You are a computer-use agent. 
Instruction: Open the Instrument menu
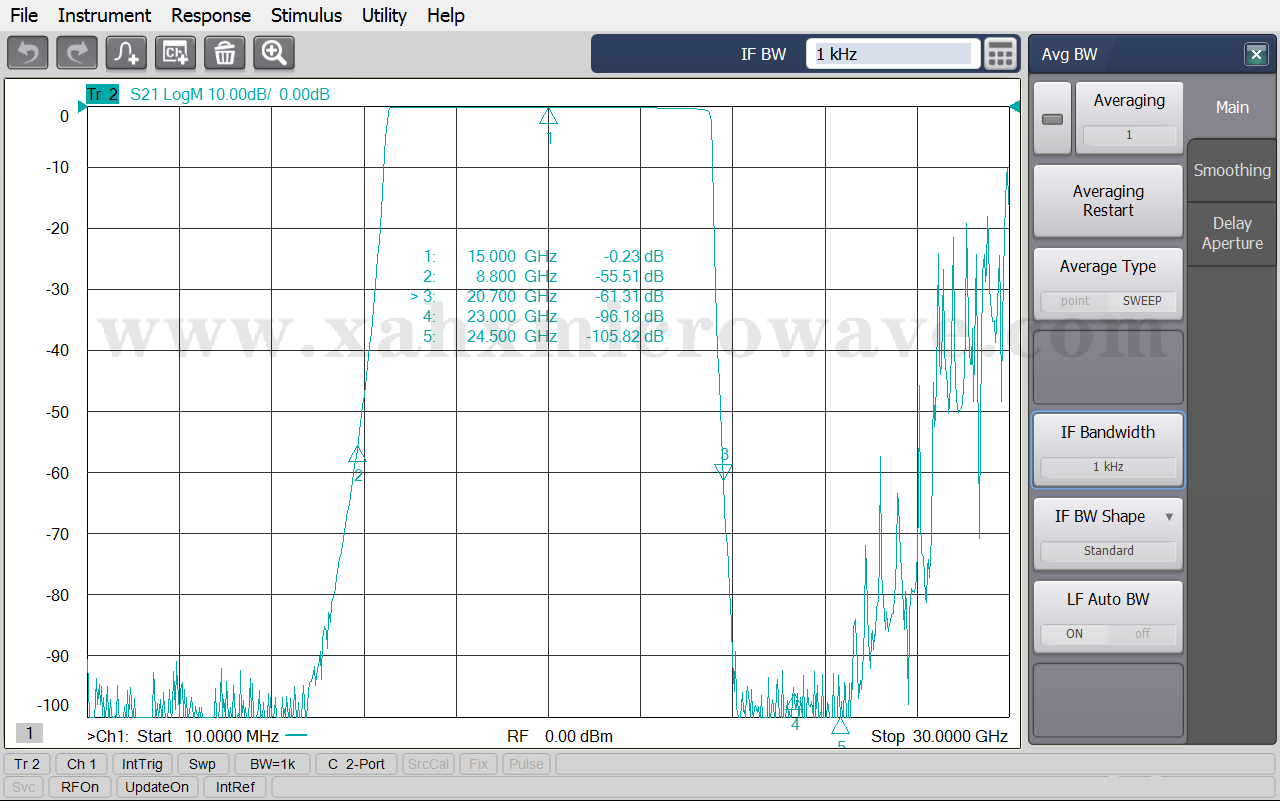(x=104, y=15)
